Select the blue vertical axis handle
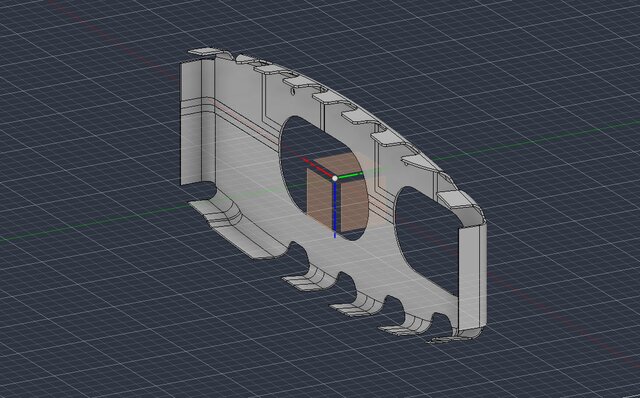 coord(335,209)
